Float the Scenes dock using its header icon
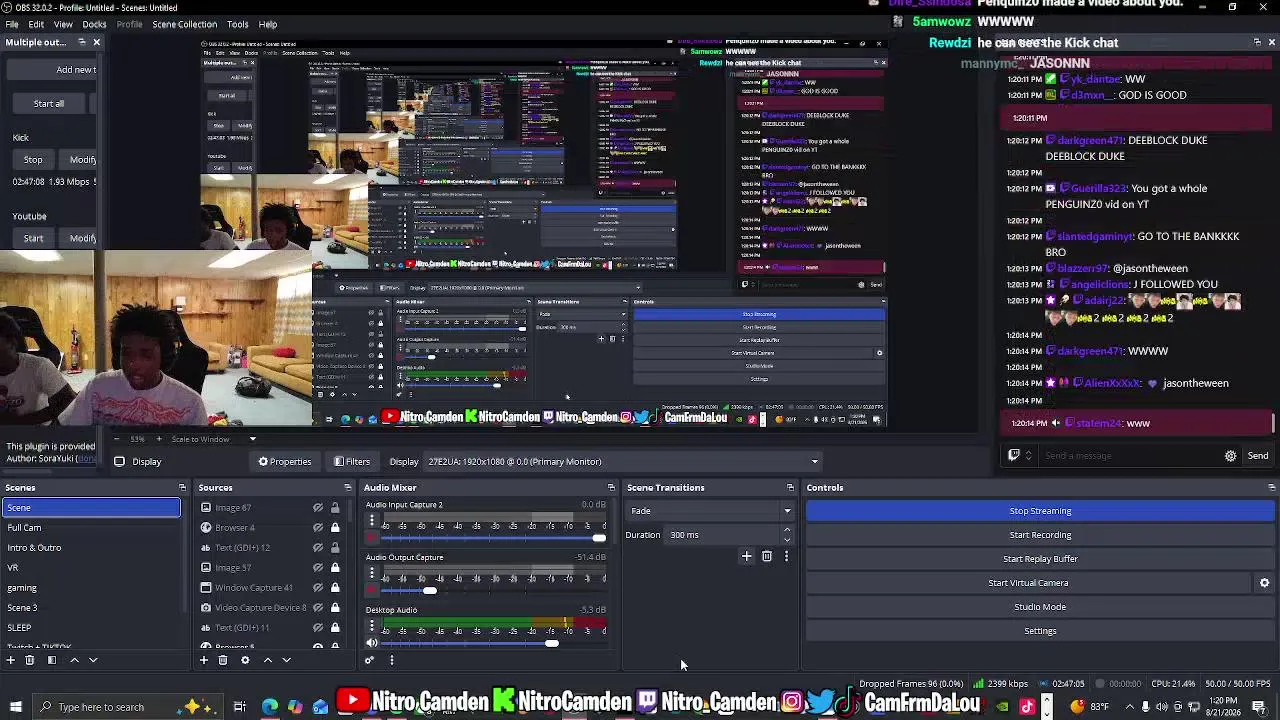The image size is (1280, 720). click(182, 488)
